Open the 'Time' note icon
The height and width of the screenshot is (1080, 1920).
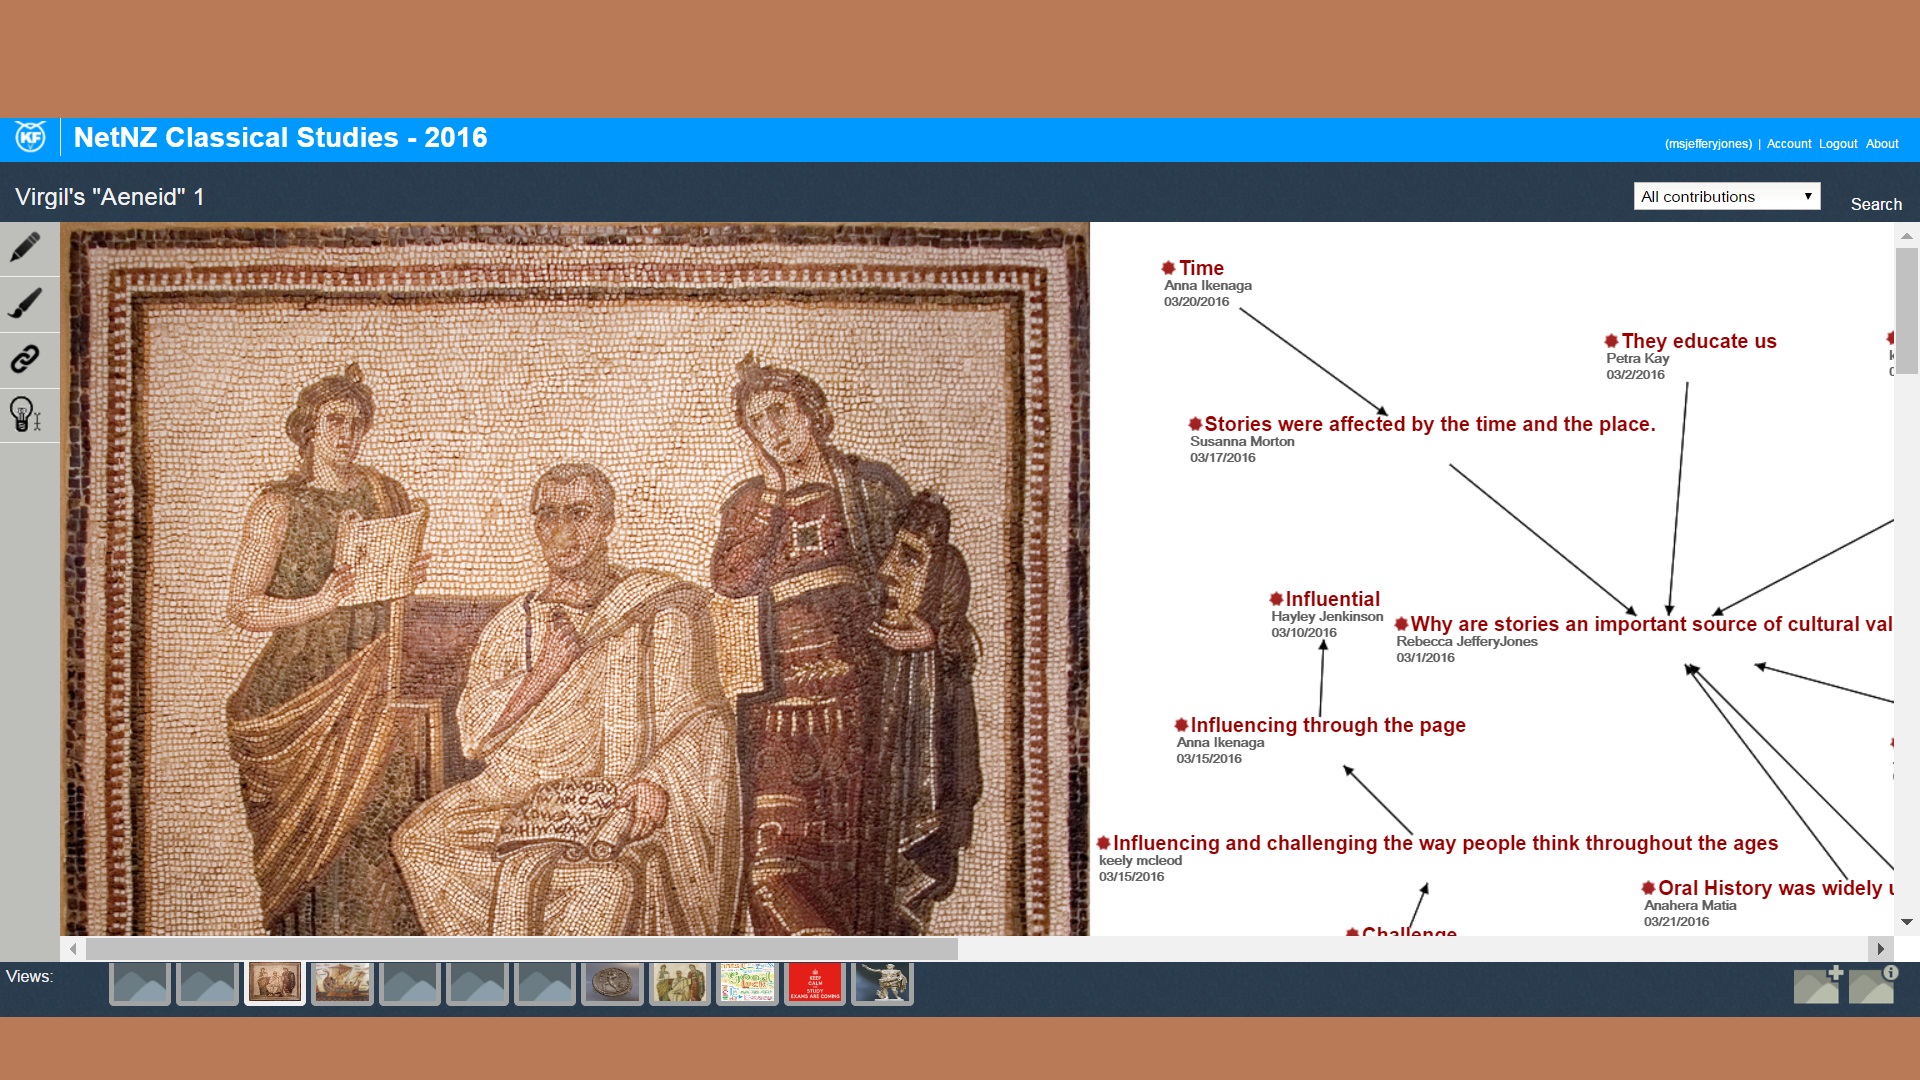1168,268
